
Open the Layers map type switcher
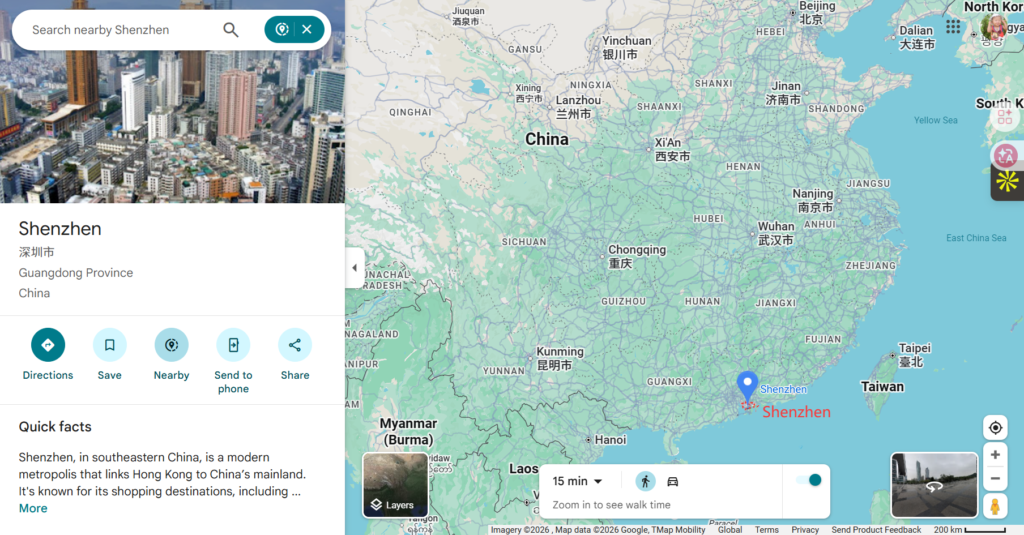[x=395, y=485]
